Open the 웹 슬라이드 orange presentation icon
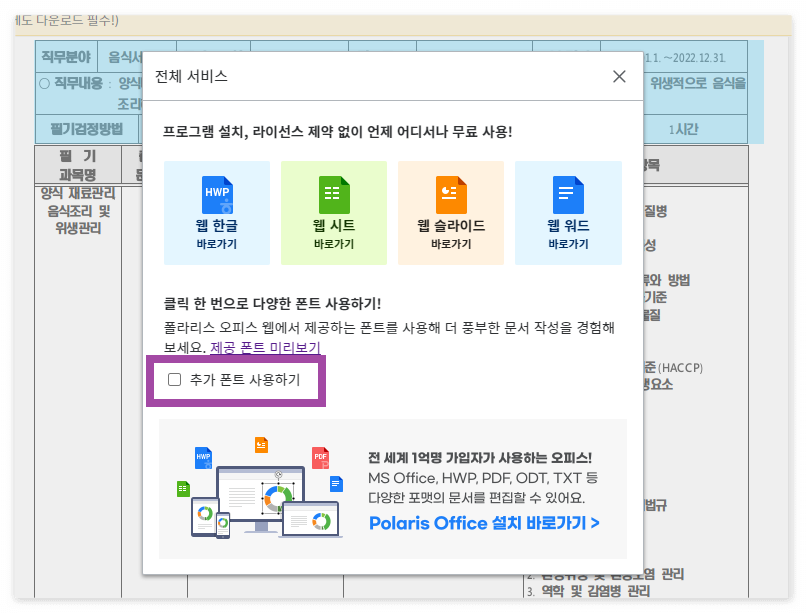 (451, 195)
